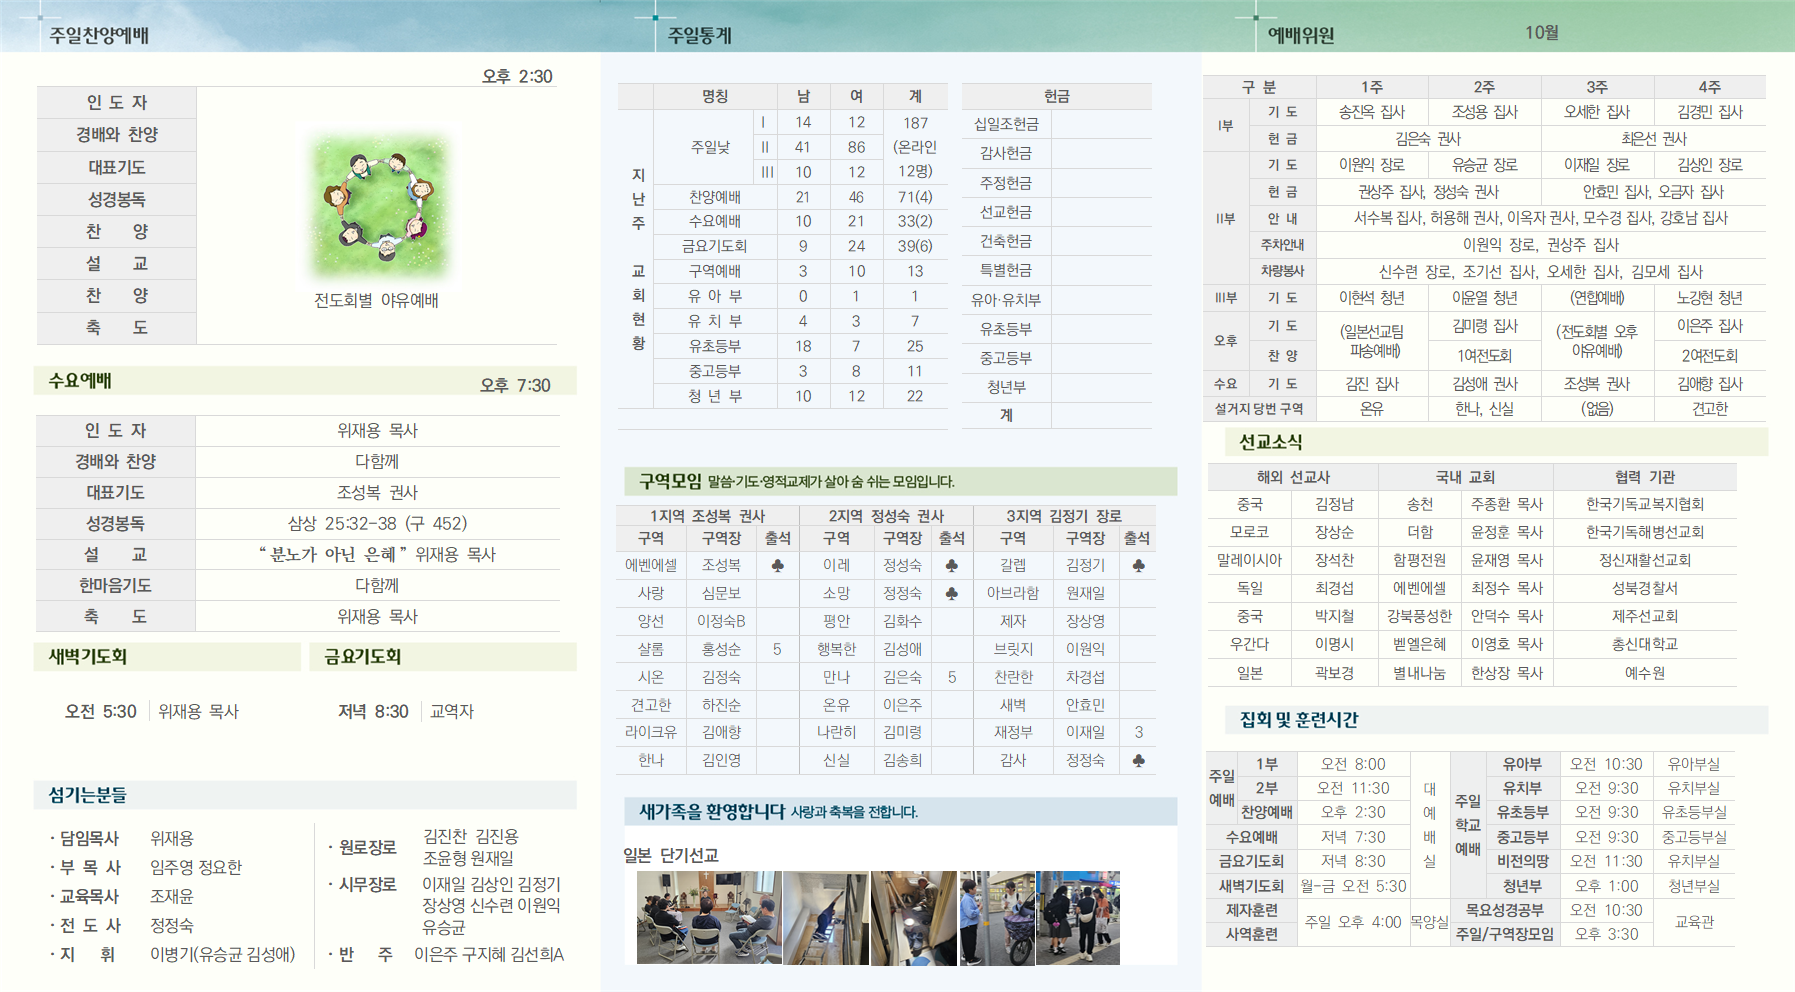Click the 해외 선교사 column header
The height and width of the screenshot is (992, 1795).
pyautogui.click(x=1293, y=477)
